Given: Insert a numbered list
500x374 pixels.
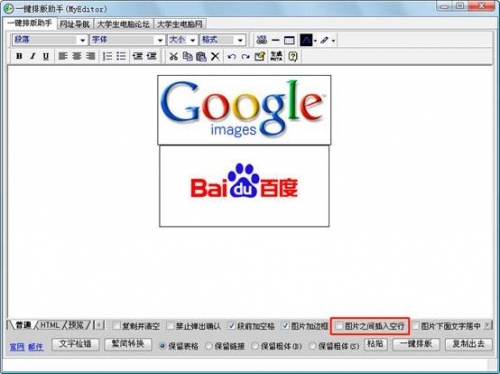Looking at the screenshot, I should 107,56.
